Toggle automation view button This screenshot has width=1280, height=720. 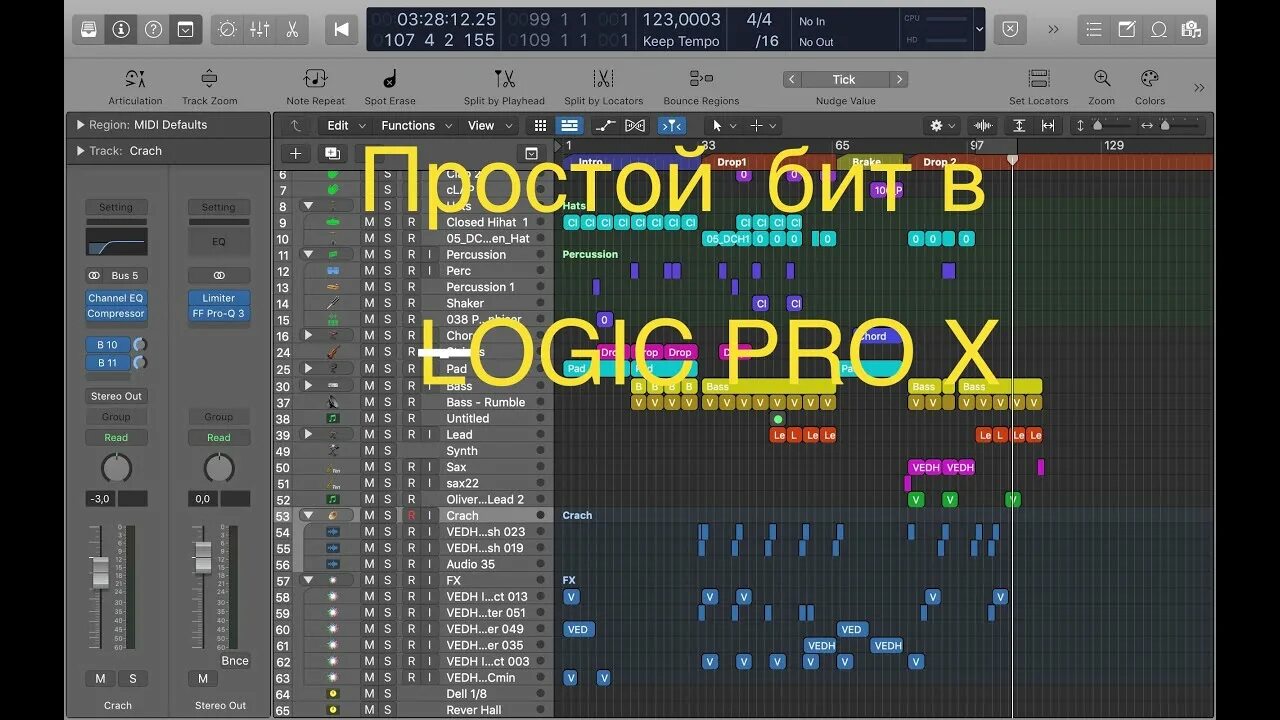coord(605,125)
